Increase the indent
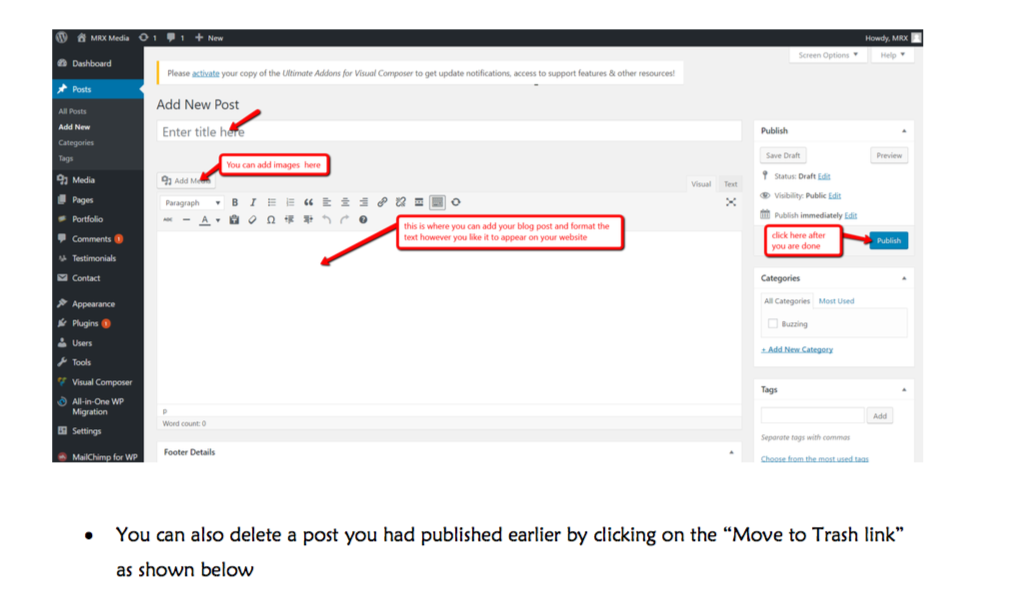 click(x=308, y=220)
